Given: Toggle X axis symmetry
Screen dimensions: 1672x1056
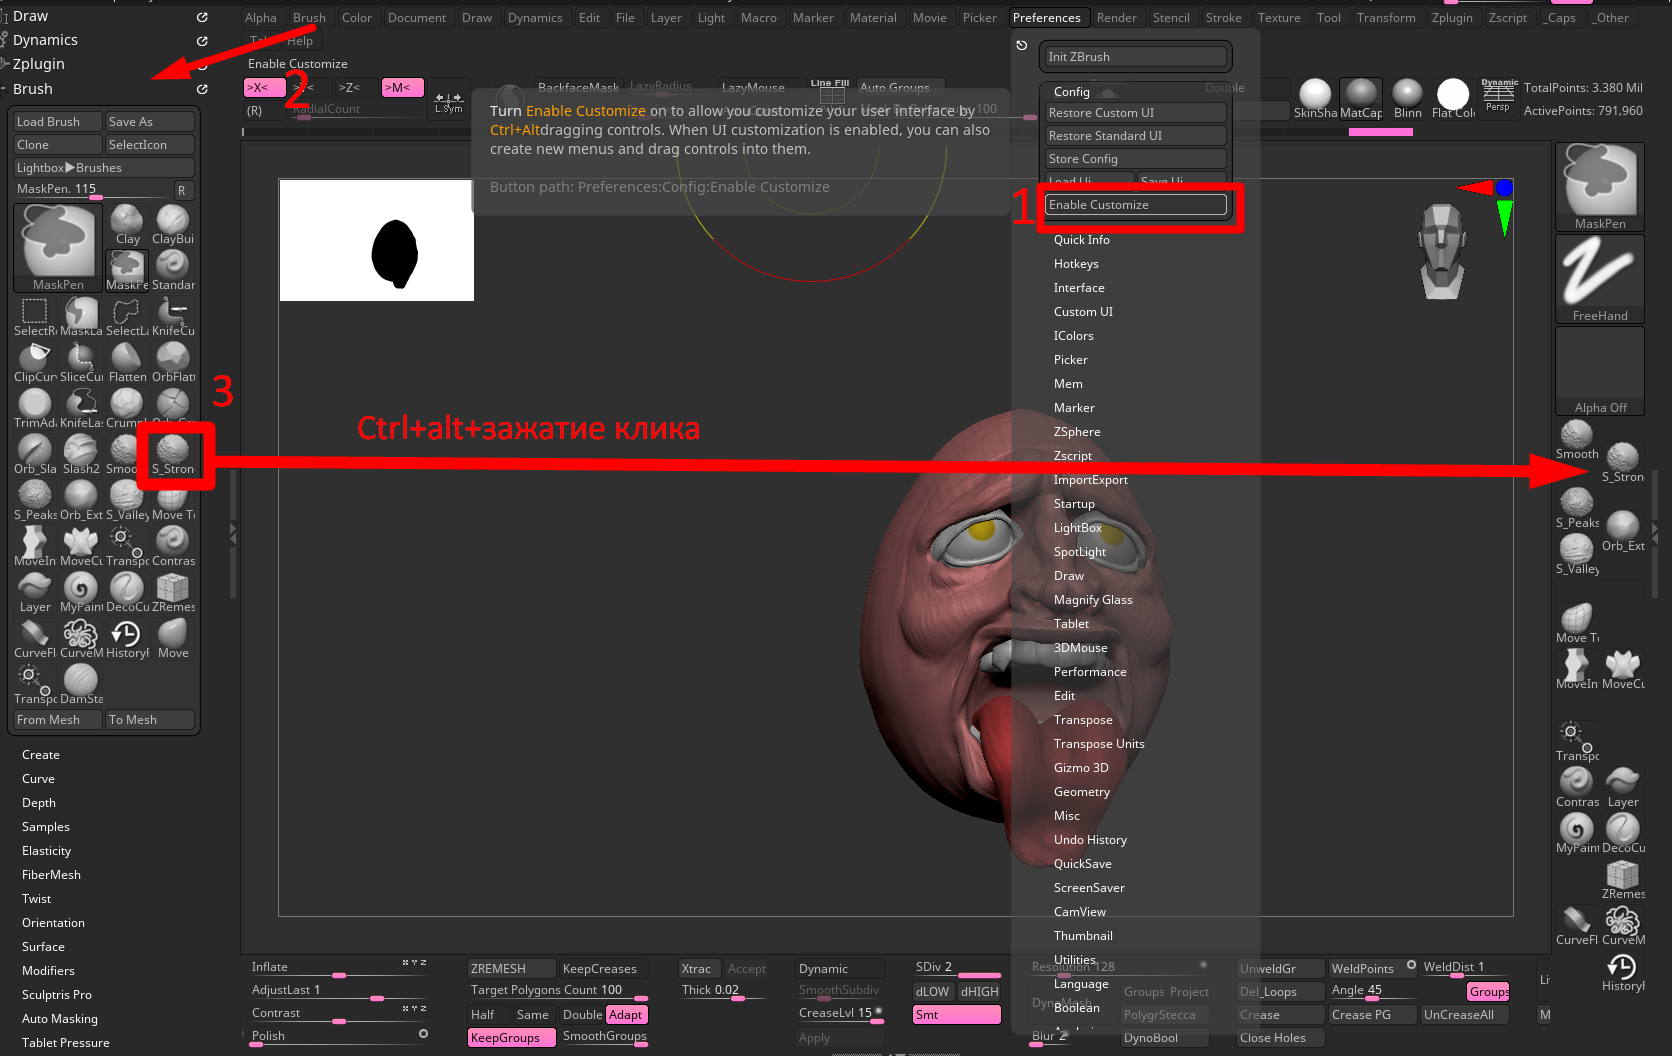Looking at the screenshot, I should click(263, 88).
